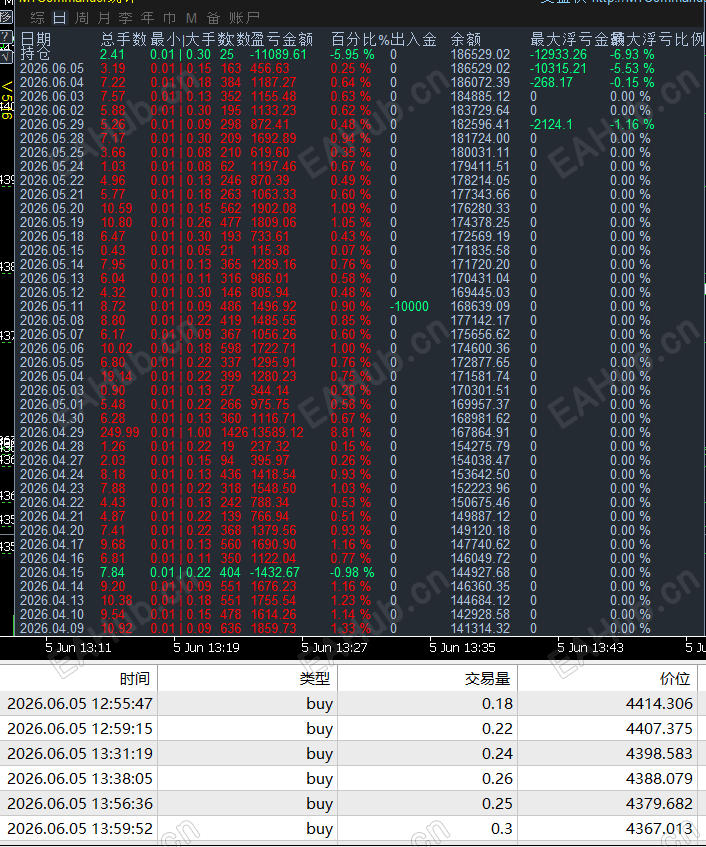
Task: Select the 2026.06.05 date row
Action: pyautogui.click(x=52, y=69)
